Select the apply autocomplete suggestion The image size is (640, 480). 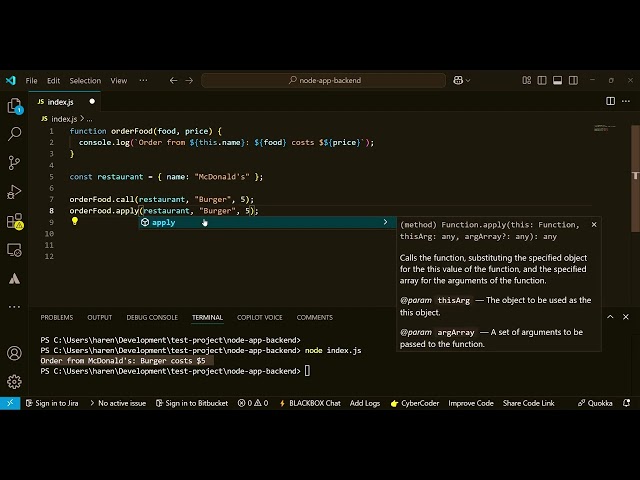[x=267, y=222]
